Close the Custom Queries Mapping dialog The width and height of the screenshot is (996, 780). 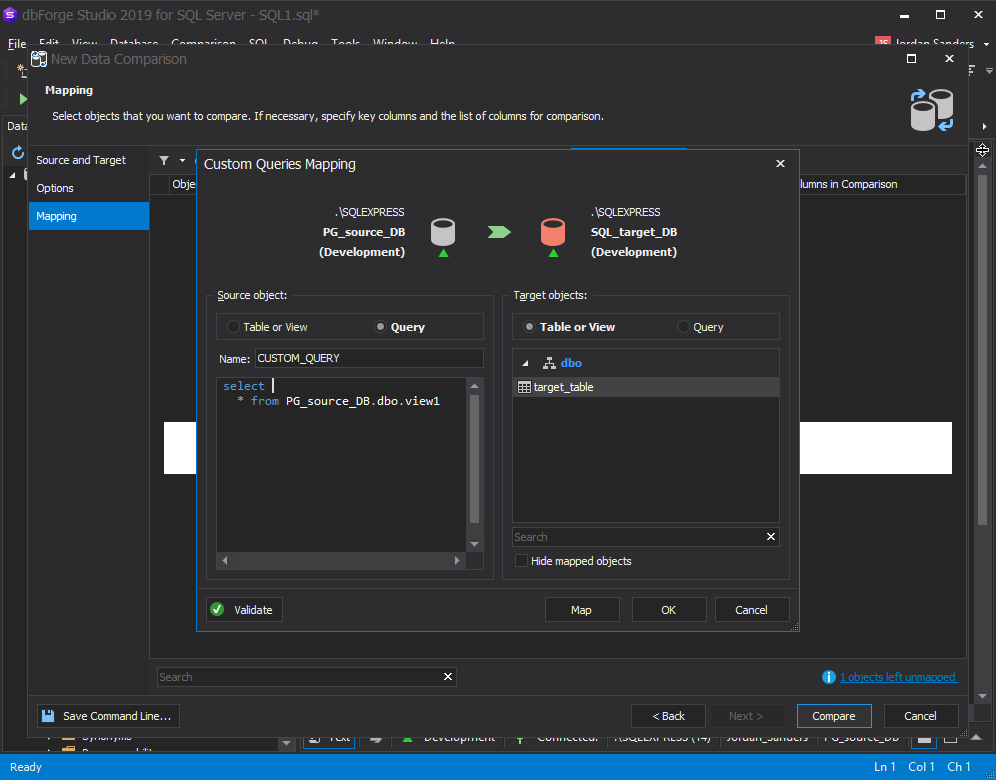click(781, 164)
